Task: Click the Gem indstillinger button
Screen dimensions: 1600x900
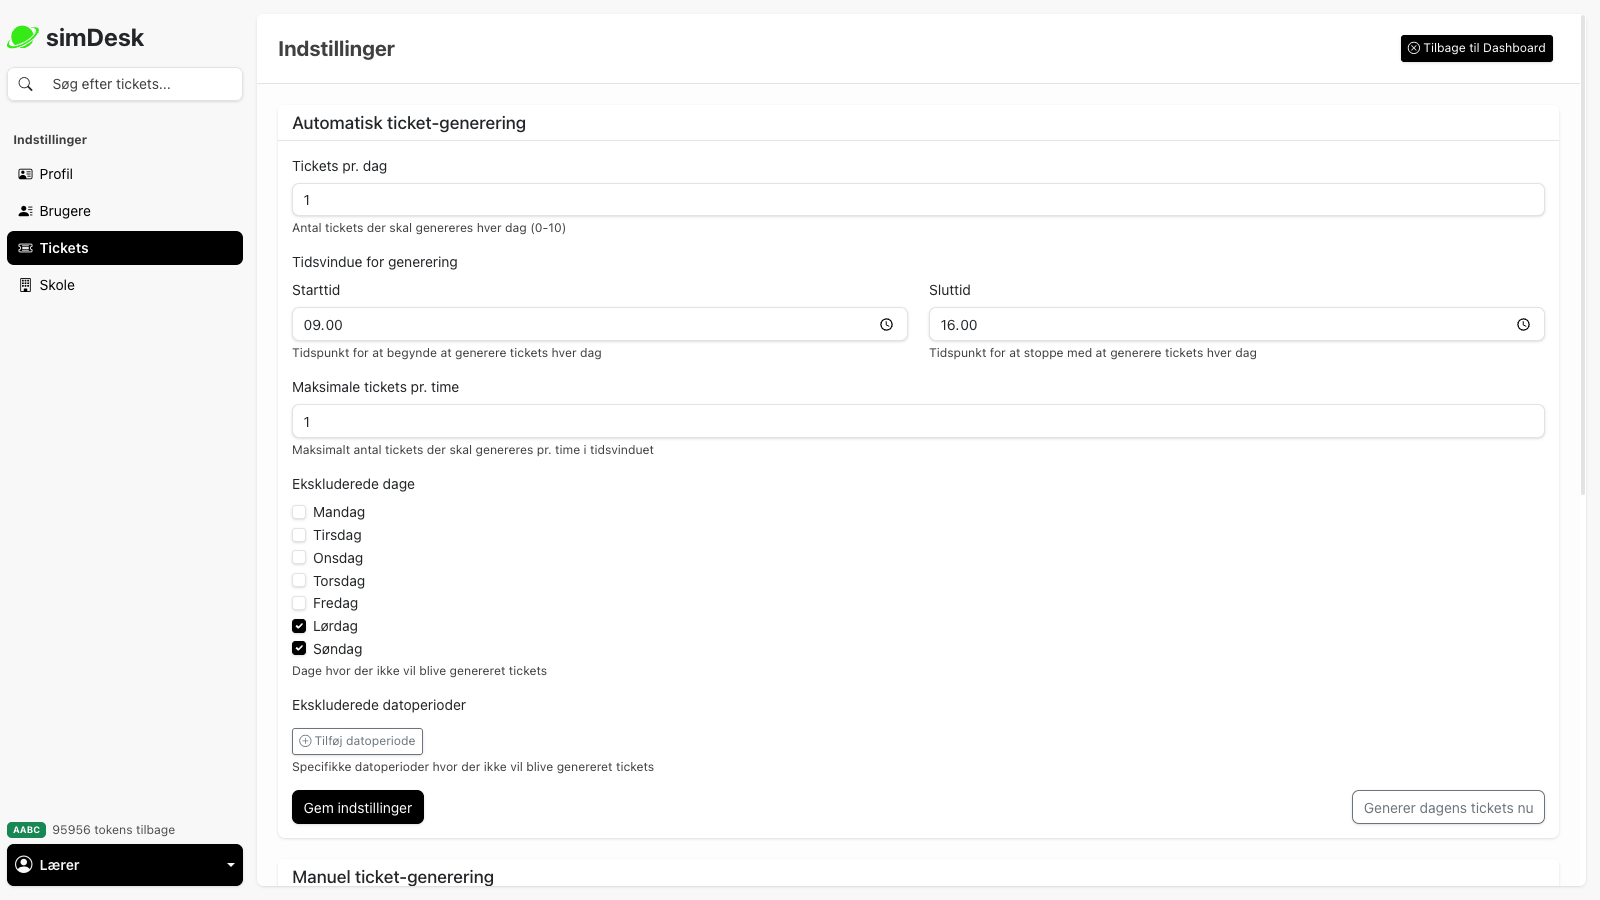Action: 357,807
